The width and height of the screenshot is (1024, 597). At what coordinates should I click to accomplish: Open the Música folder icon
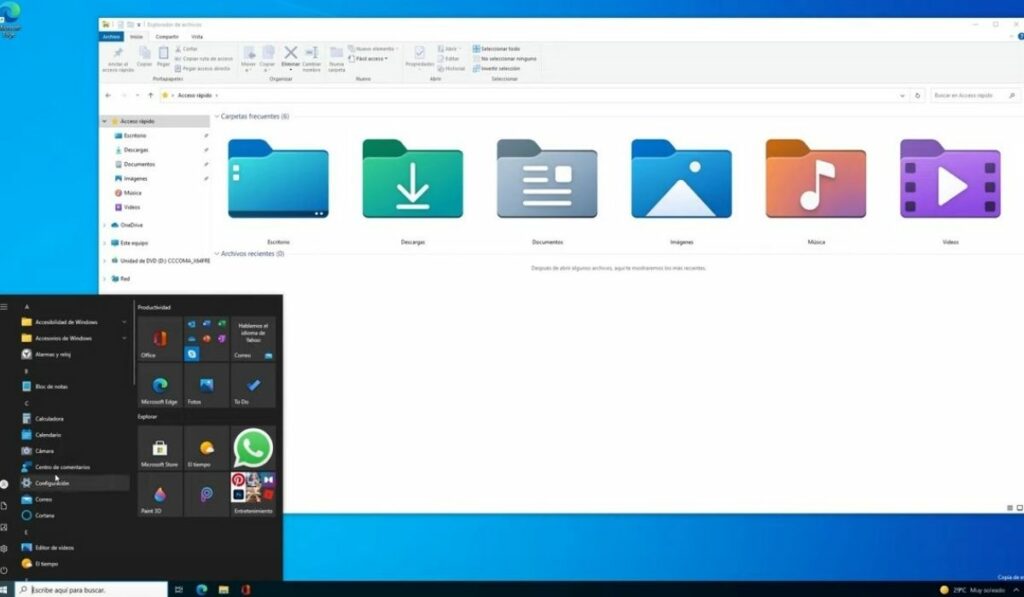pyautogui.click(x=815, y=180)
